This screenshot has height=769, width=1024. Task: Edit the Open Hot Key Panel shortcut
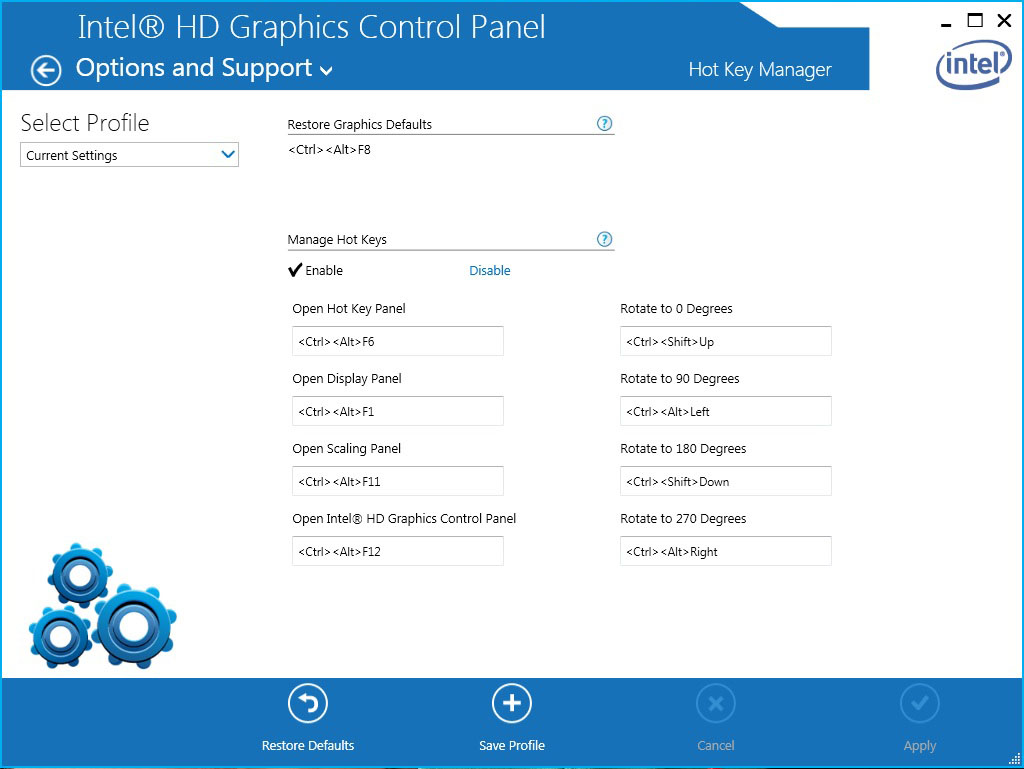397,341
